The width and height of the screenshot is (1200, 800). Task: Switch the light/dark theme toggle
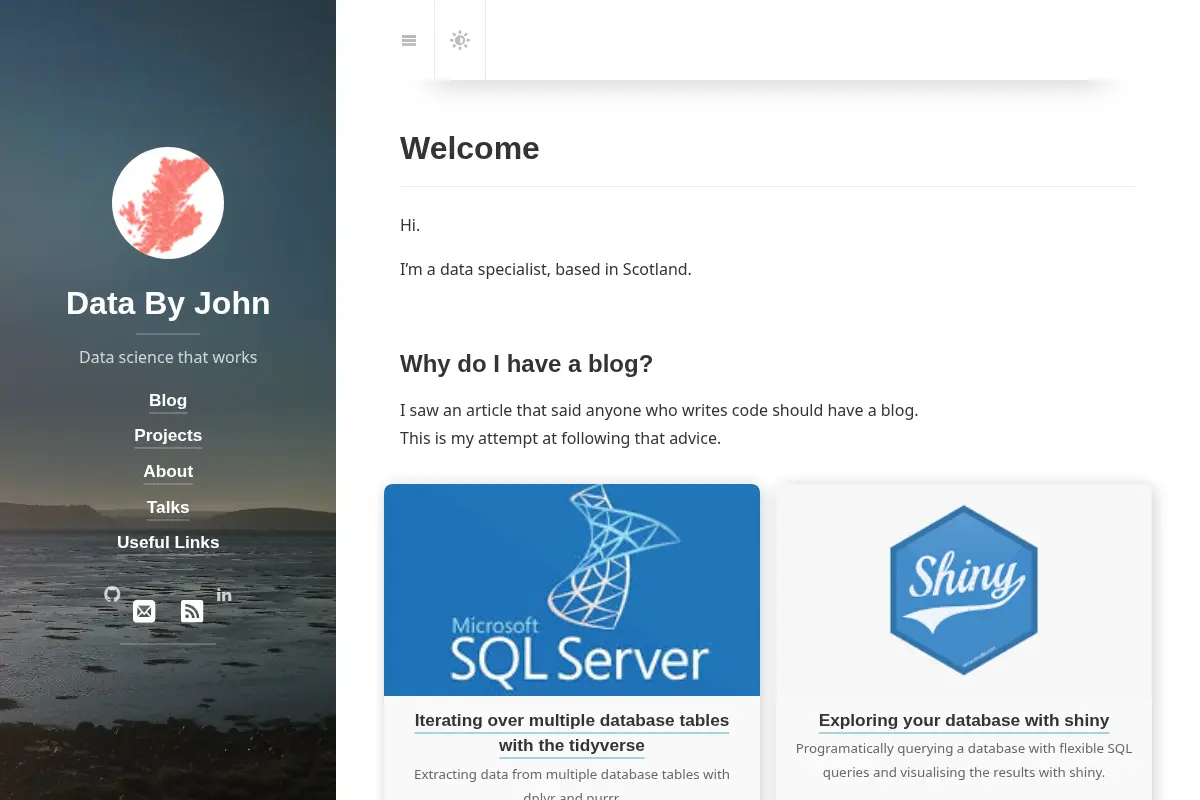click(460, 40)
